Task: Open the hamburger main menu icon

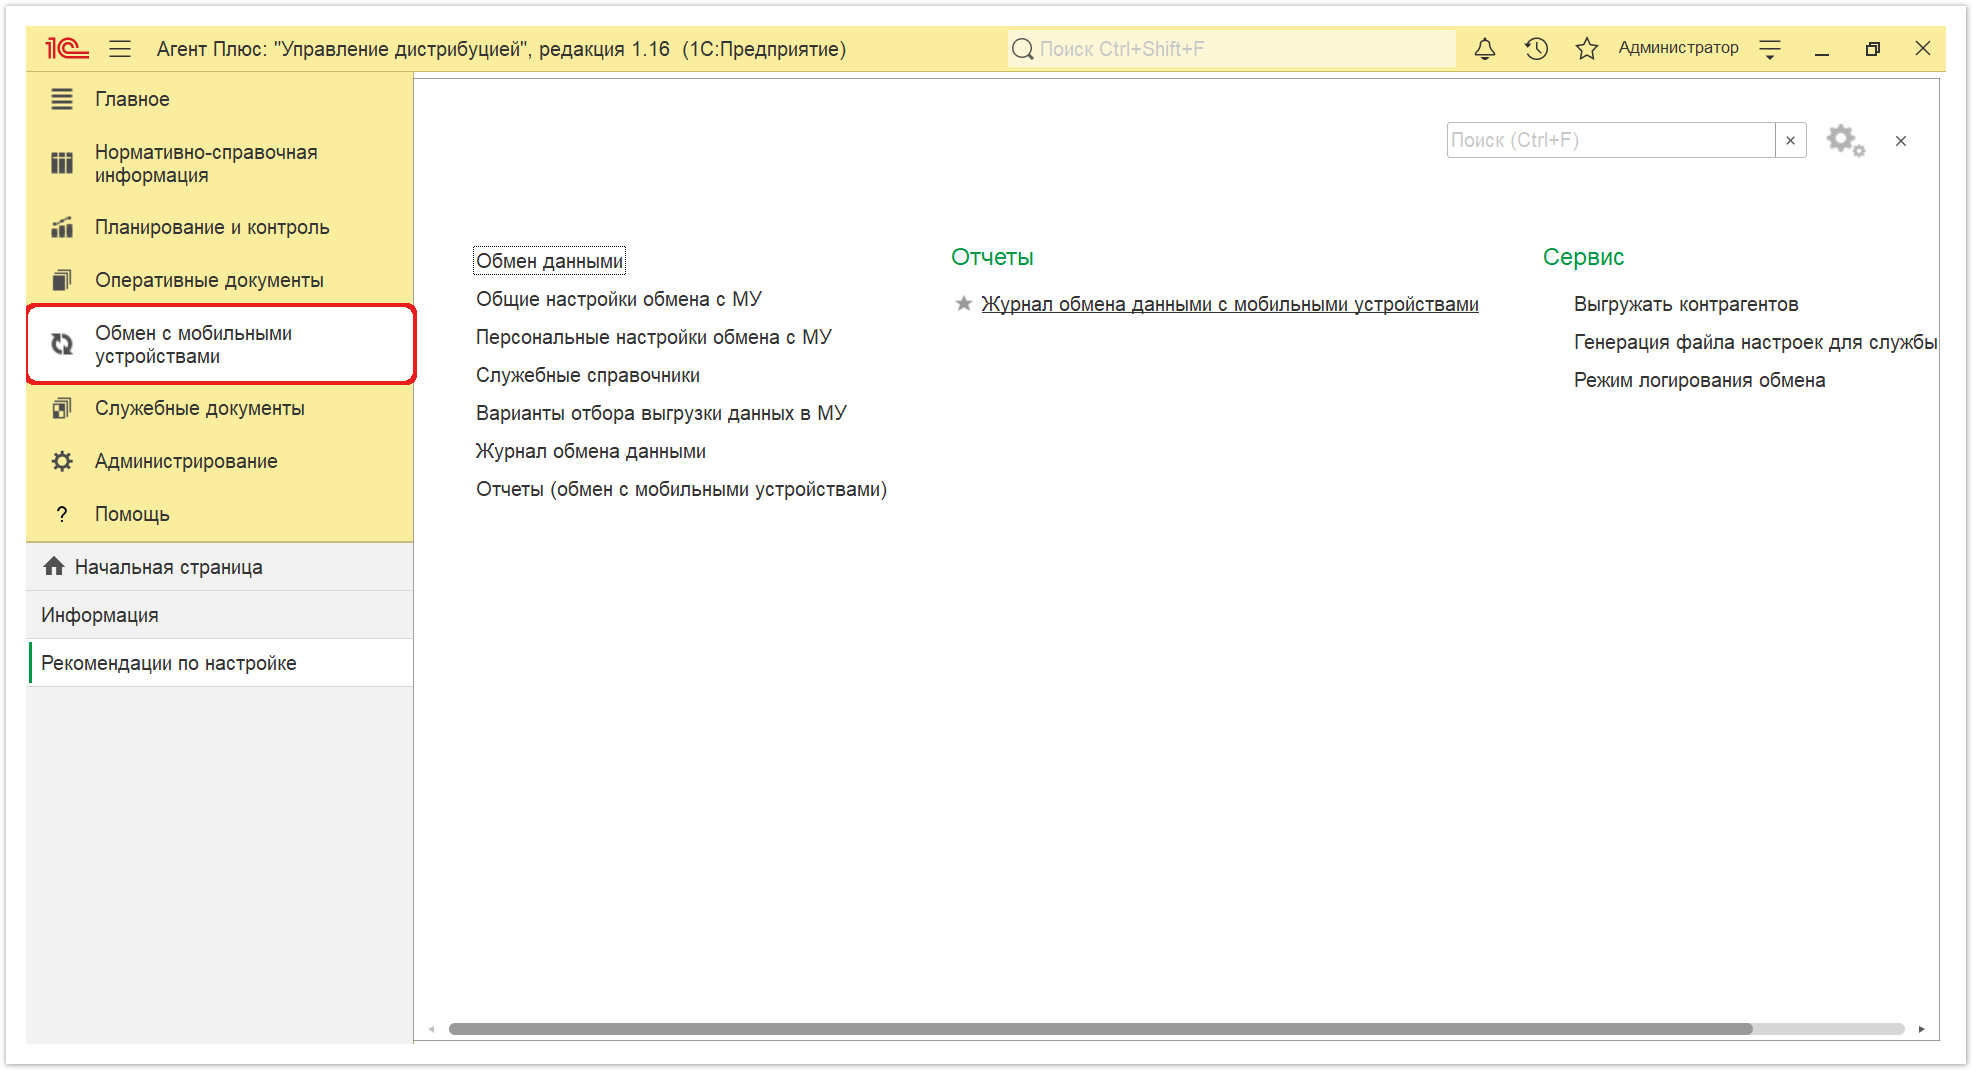Action: point(120,48)
